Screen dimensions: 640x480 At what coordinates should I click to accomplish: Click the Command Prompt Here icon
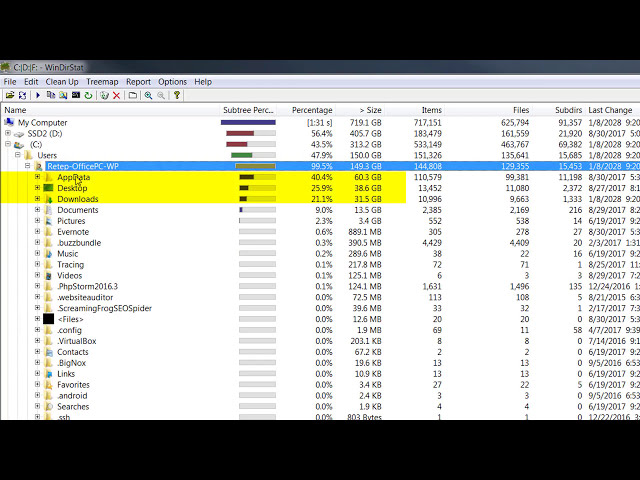[76, 95]
